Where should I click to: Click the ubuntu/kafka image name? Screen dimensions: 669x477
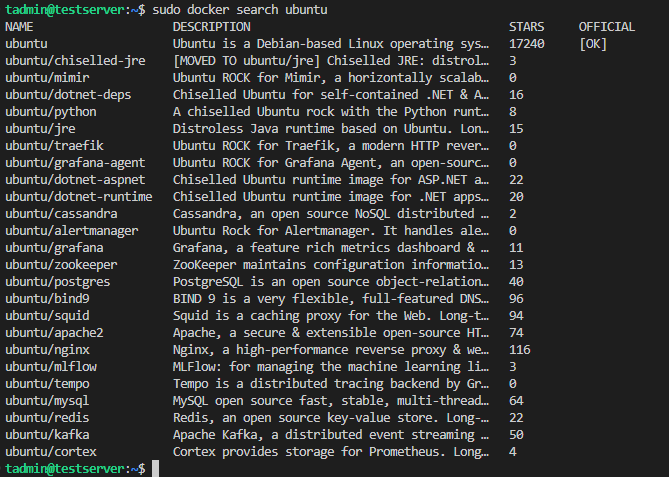(x=47, y=435)
